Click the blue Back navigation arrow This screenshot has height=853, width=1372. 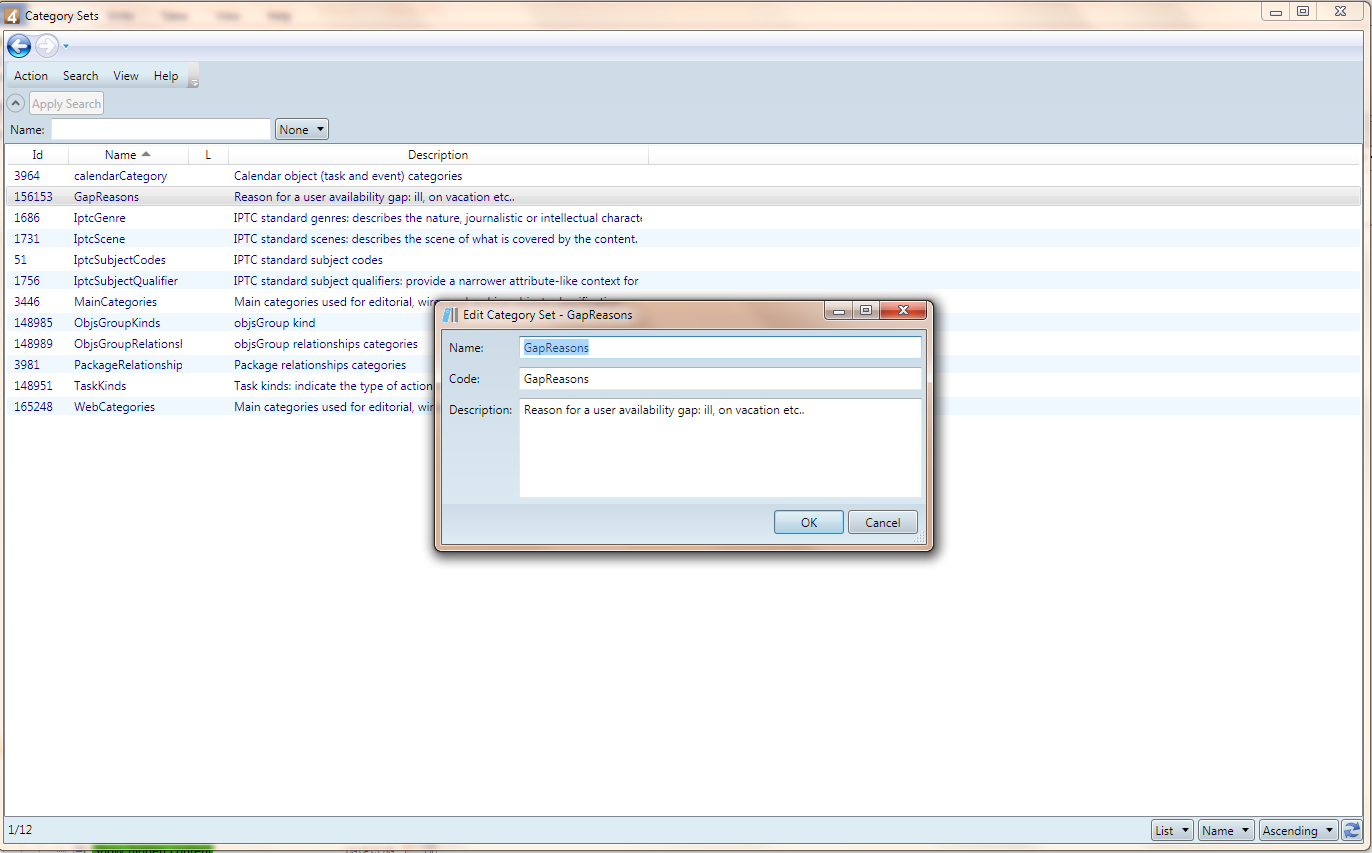[x=18, y=46]
